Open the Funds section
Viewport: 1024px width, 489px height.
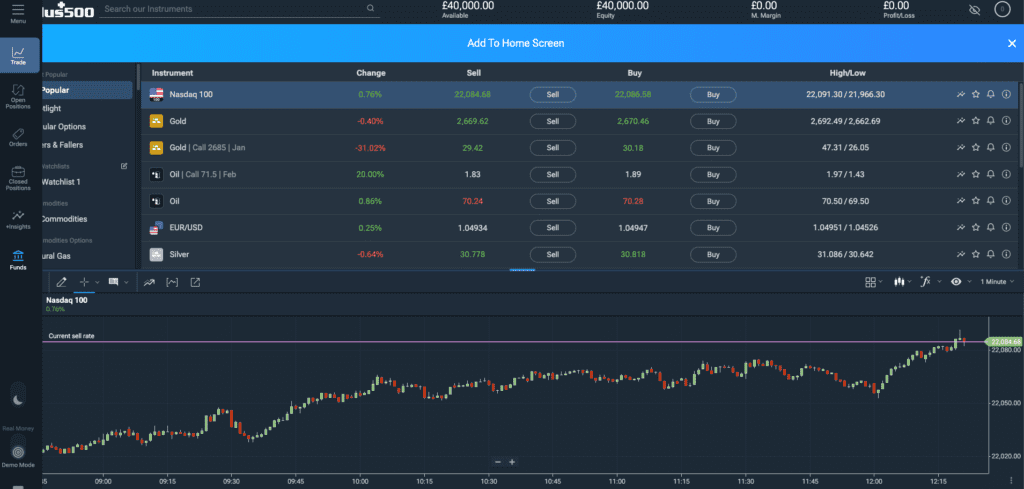pyautogui.click(x=18, y=259)
